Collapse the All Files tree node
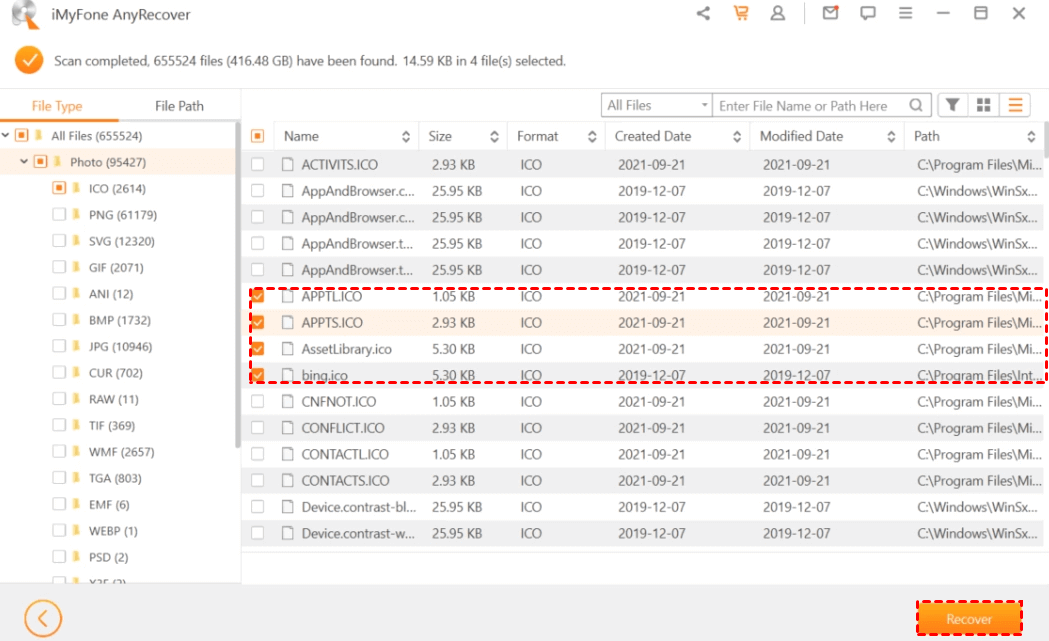1049x641 pixels. (x=6, y=135)
